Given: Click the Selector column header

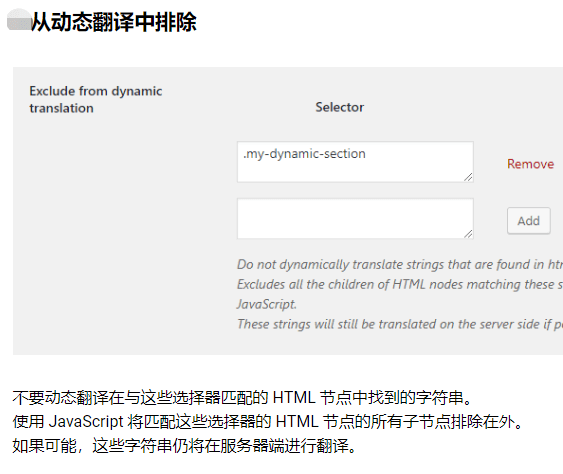Looking at the screenshot, I should tap(340, 107).
